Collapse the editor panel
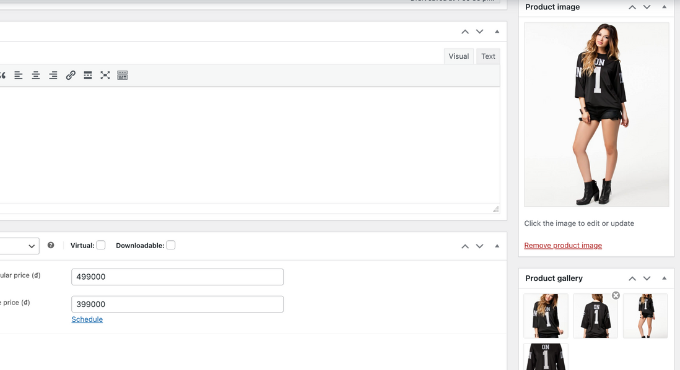Viewport: 680px width, 370px height. 497,32
